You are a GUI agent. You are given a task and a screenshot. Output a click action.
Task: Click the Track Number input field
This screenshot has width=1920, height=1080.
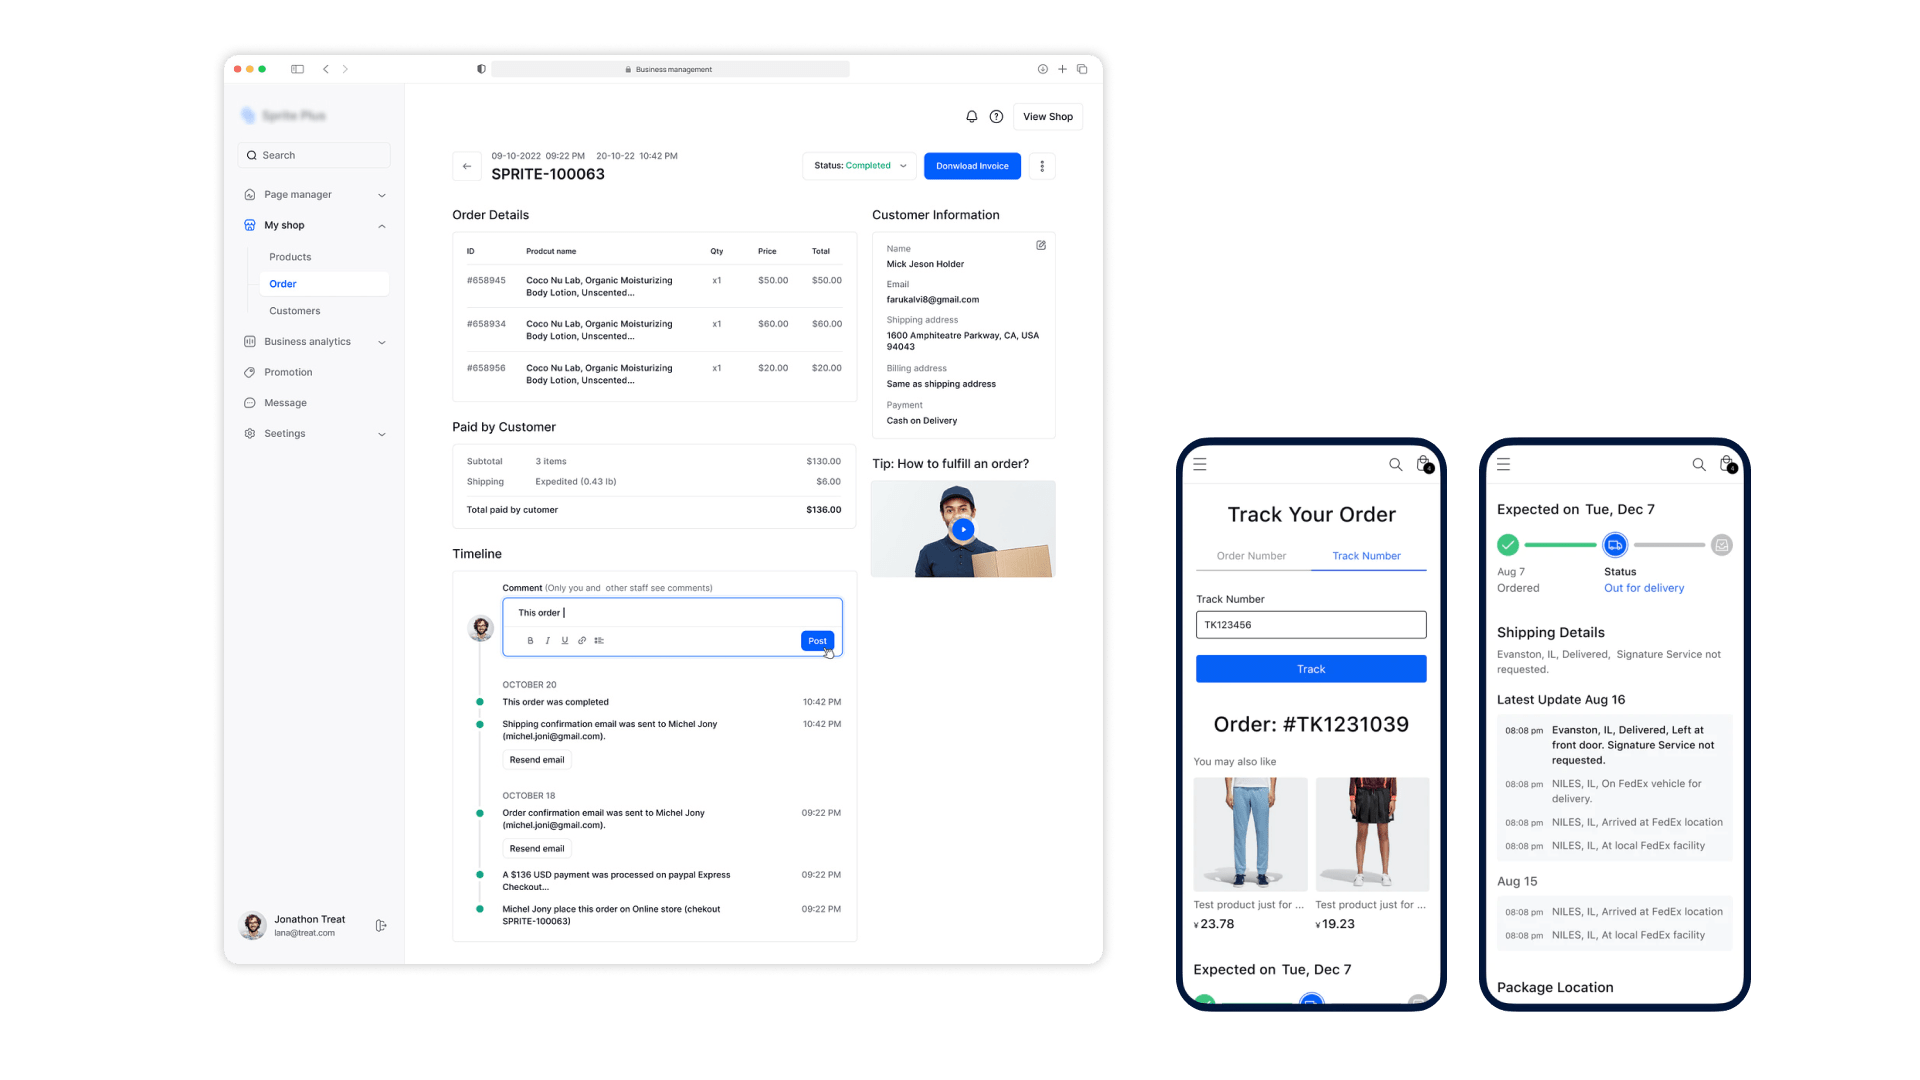tap(1311, 625)
